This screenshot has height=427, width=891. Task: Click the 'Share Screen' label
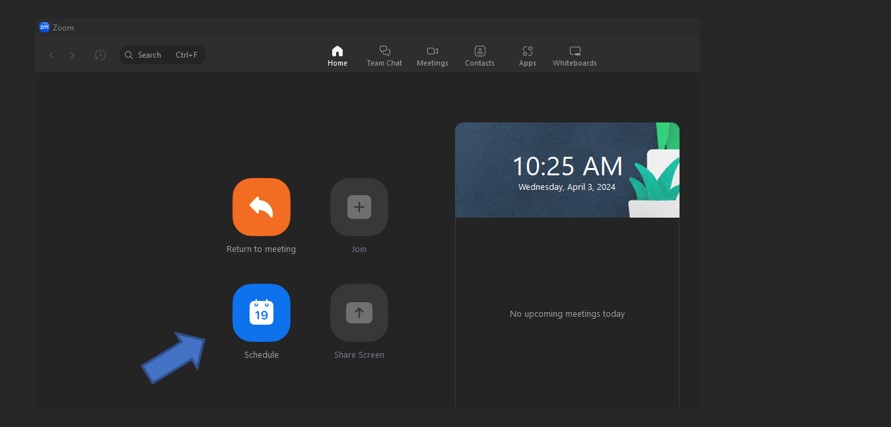click(x=359, y=355)
